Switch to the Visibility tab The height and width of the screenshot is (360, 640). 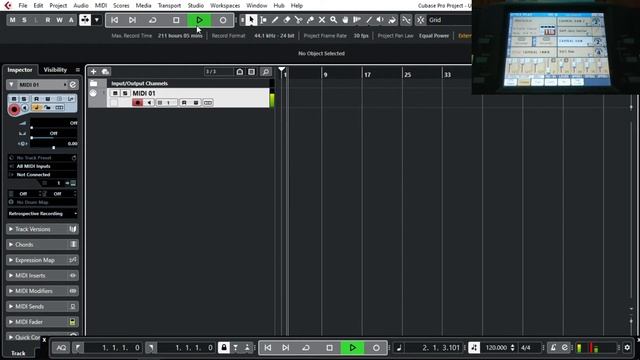(55, 70)
